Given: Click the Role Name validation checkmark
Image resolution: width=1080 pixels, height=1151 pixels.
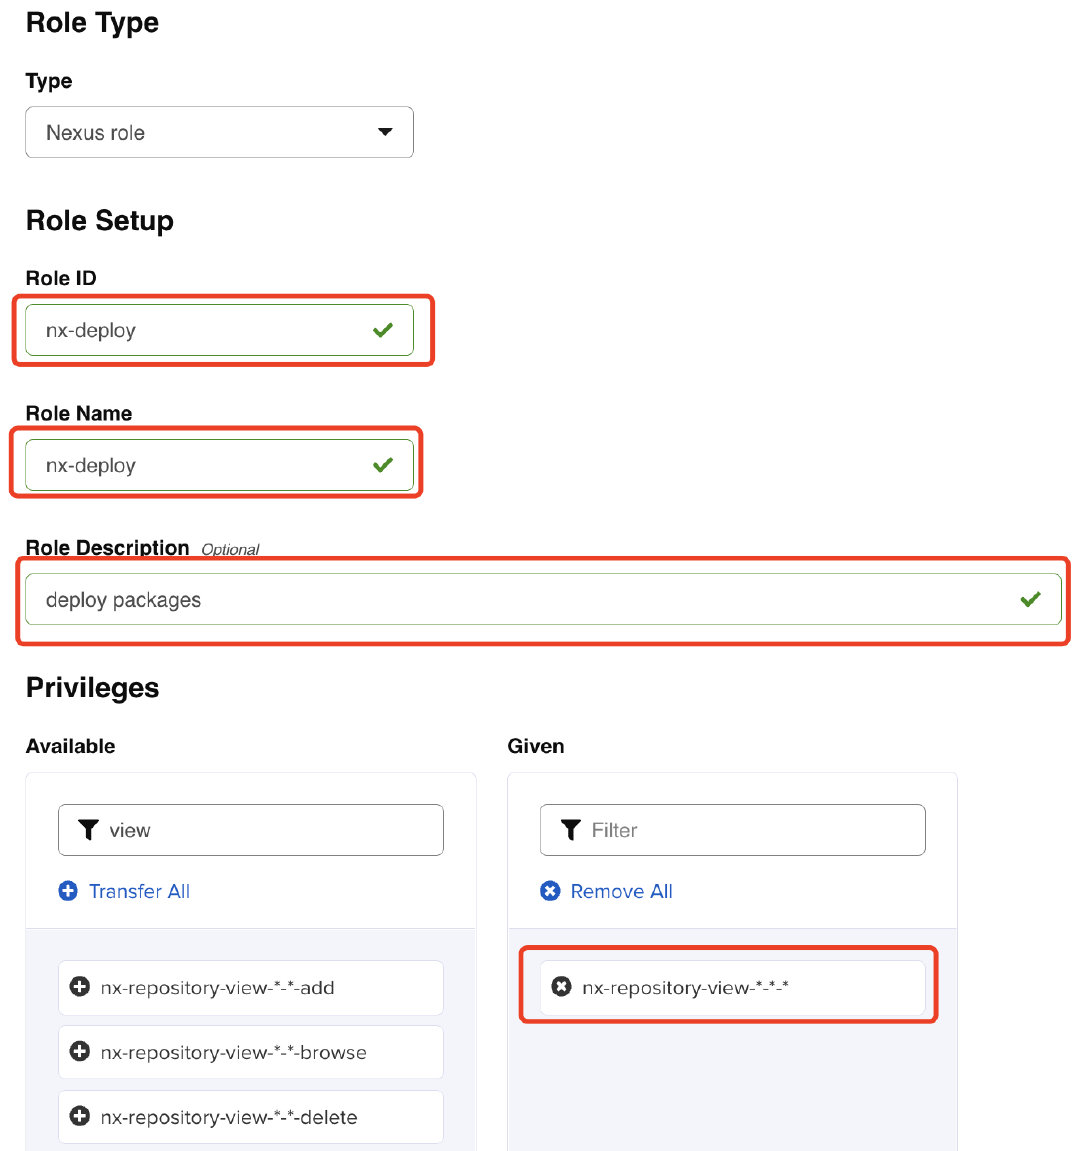Looking at the screenshot, I should (383, 465).
